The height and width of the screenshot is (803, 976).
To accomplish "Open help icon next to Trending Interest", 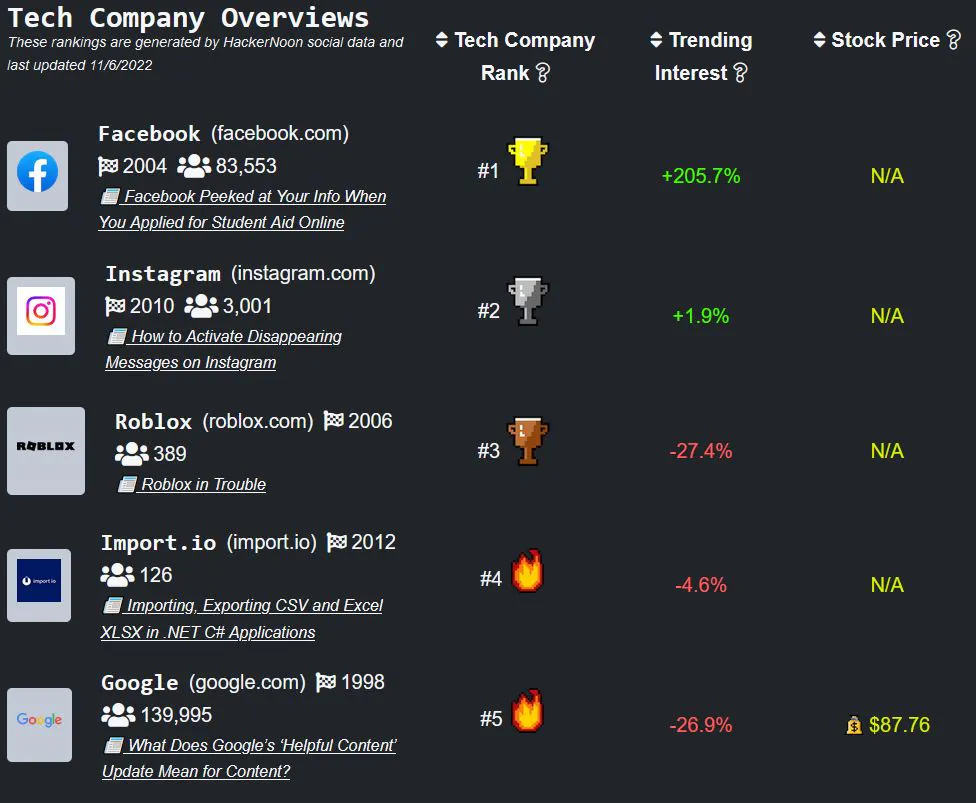I will coord(740,73).
